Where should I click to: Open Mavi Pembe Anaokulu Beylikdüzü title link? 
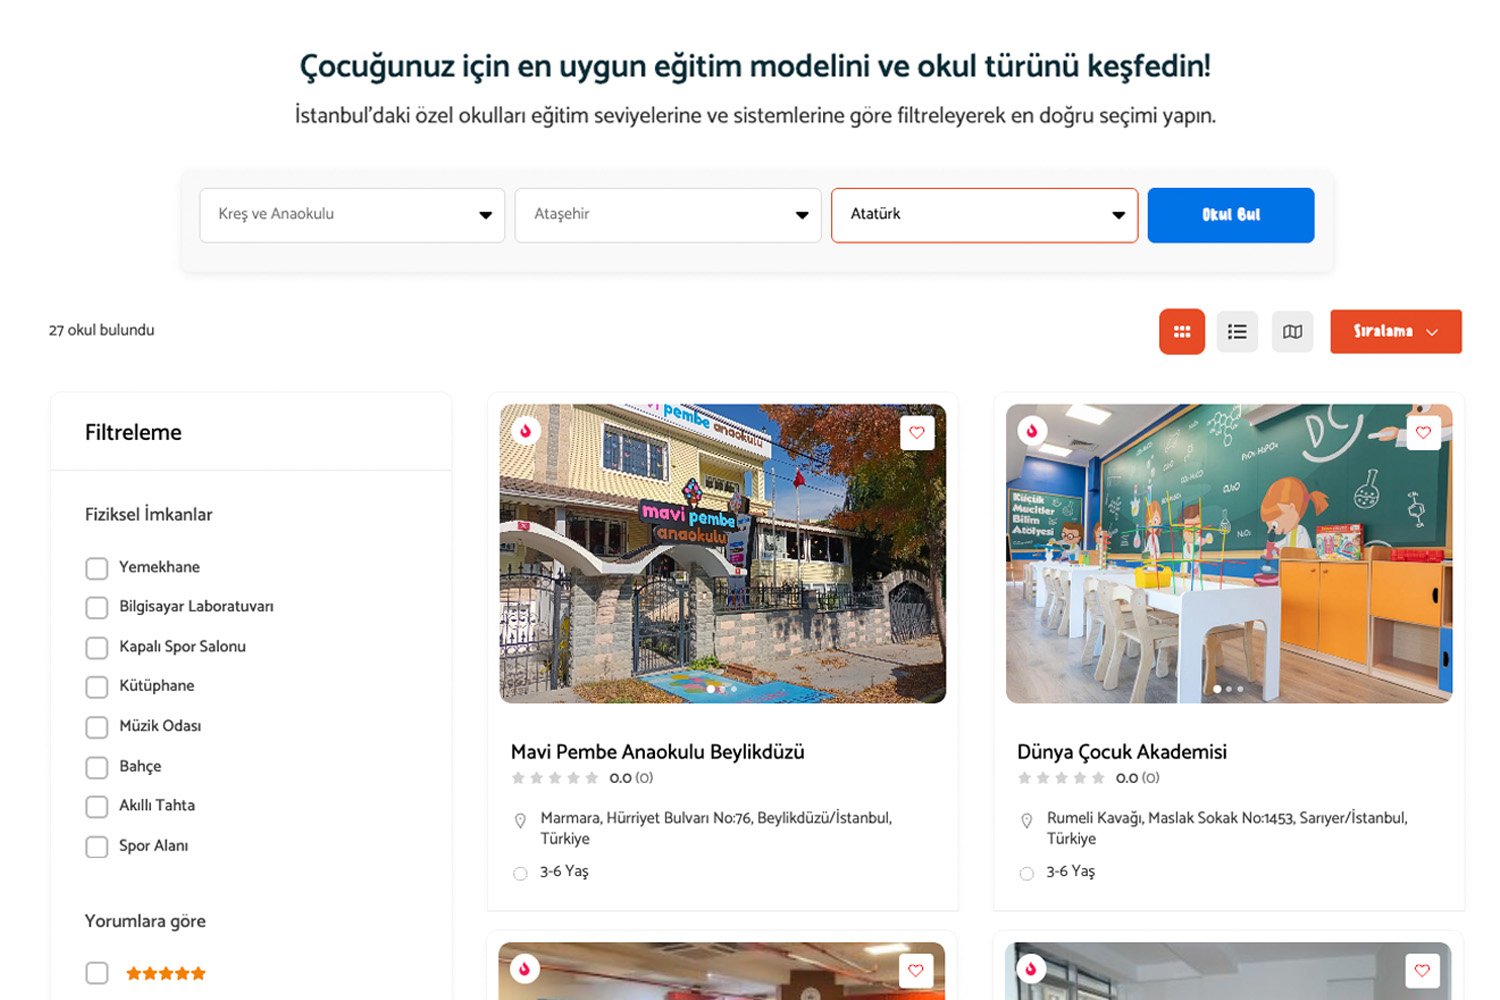pyautogui.click(x=658, y=752)
